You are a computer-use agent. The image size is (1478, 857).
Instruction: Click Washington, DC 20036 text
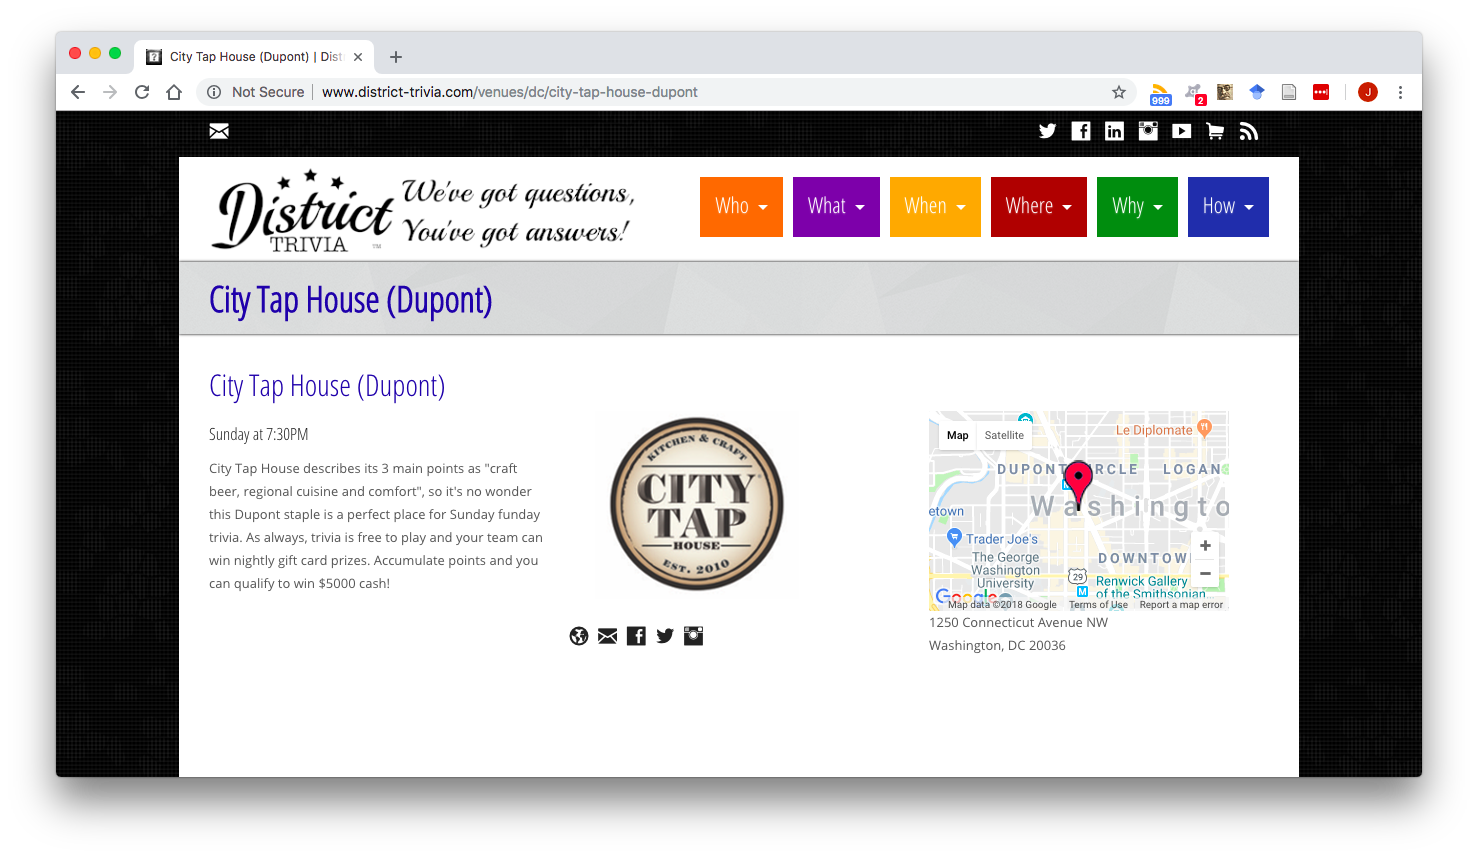(997, 645)
